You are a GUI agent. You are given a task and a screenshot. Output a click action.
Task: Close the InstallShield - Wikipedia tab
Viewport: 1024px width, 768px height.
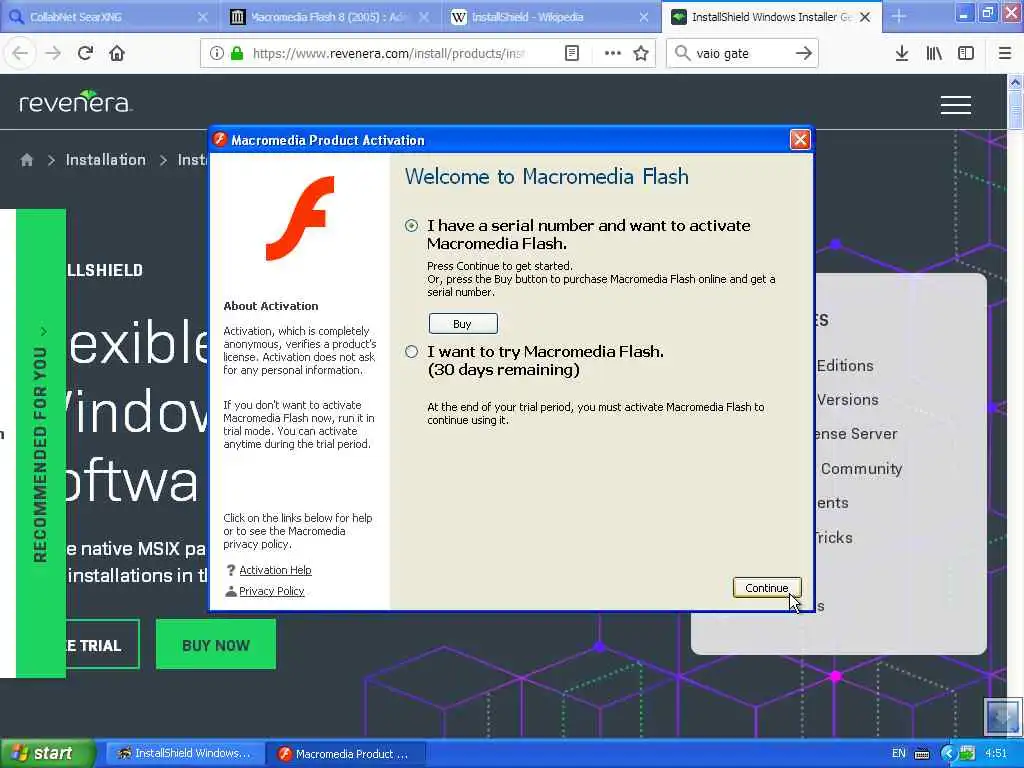pos(644,17)
